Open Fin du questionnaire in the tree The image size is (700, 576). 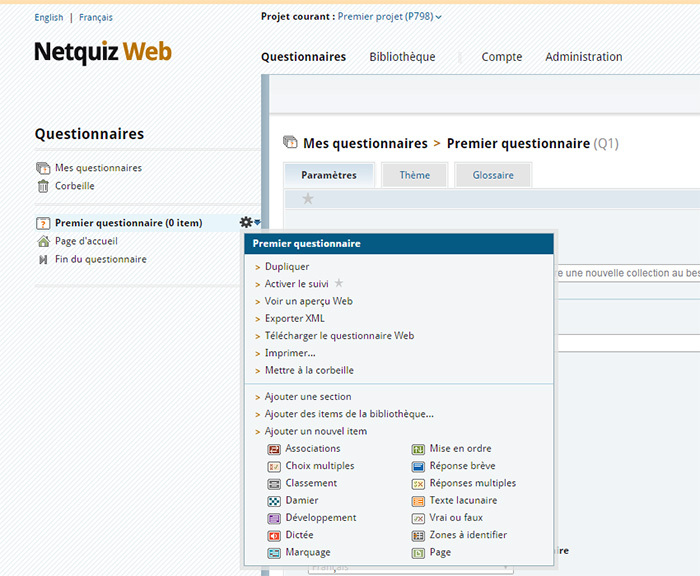(x=100, y=259)
